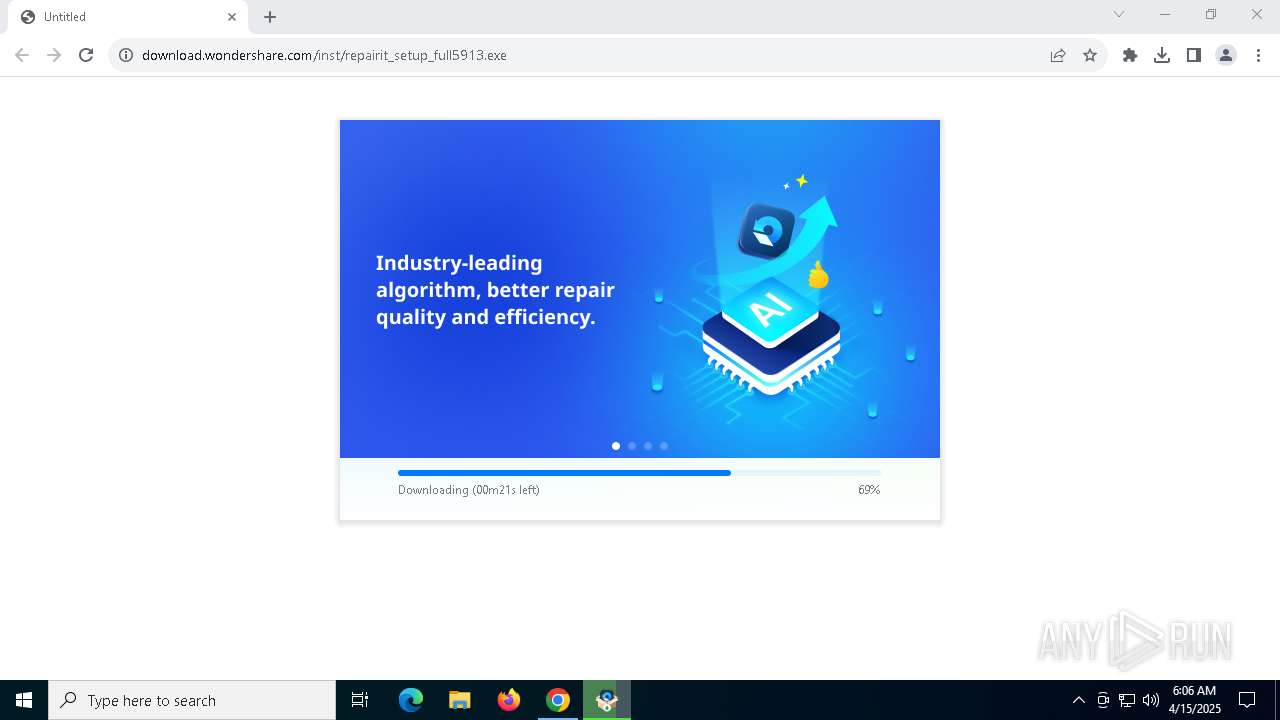The image size is (1280, 720).
Task: Reload the current page
Action: 86,55
